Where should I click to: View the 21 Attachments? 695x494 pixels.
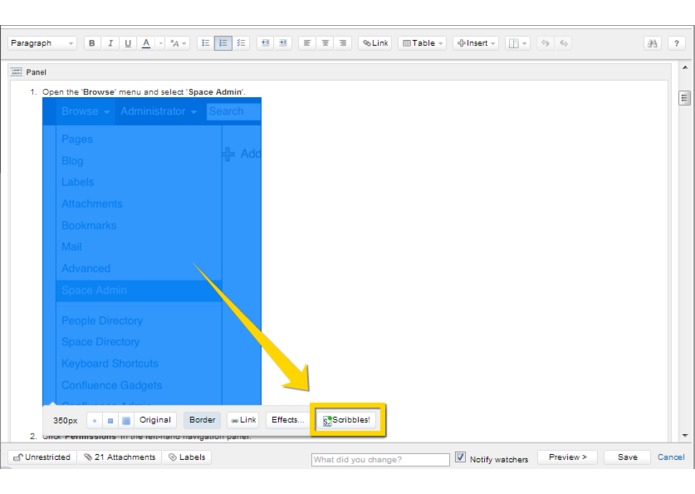click(x=120, y=457)
